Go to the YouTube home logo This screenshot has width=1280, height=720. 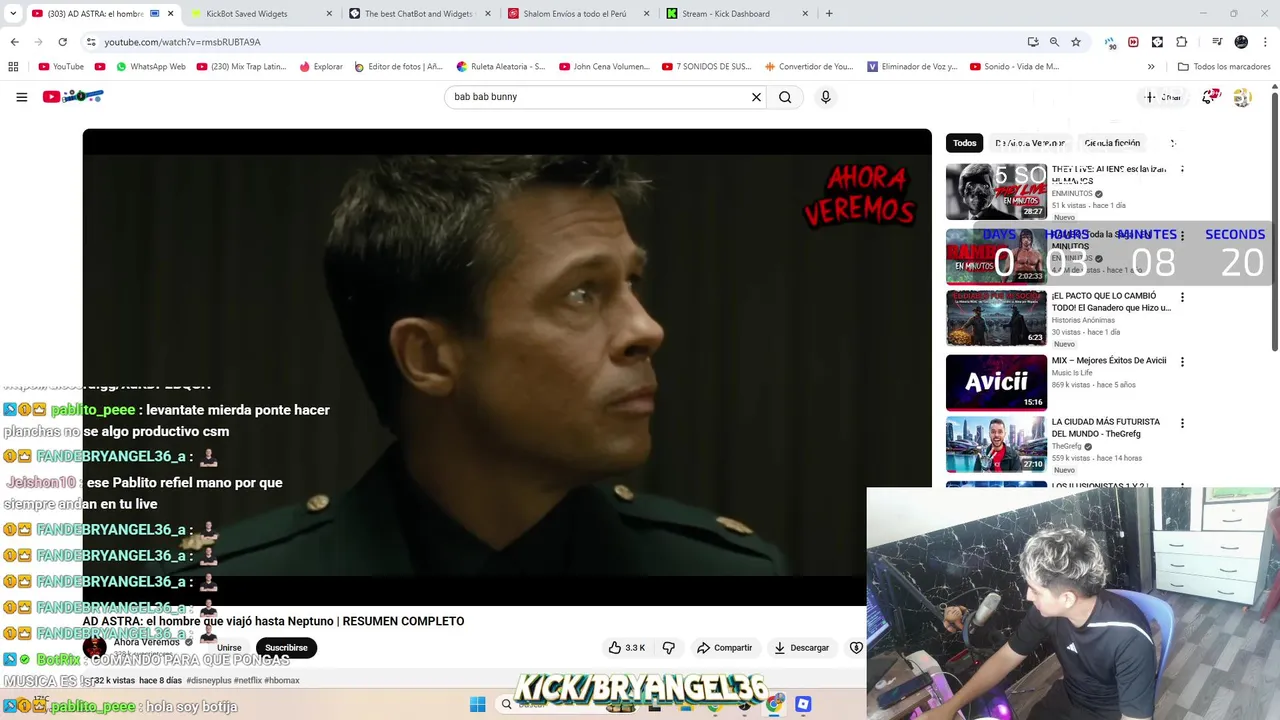click(73, 97)
